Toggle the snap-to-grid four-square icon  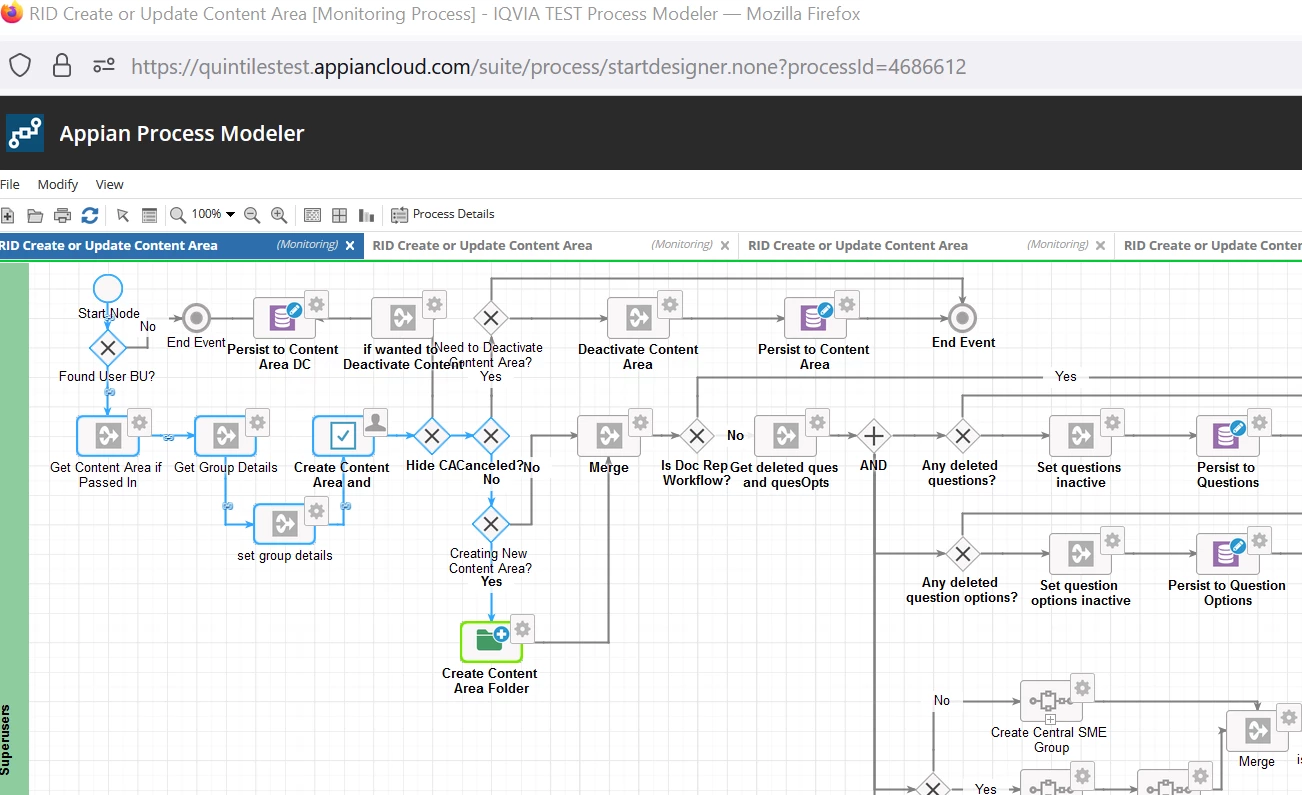coord(339,215)
